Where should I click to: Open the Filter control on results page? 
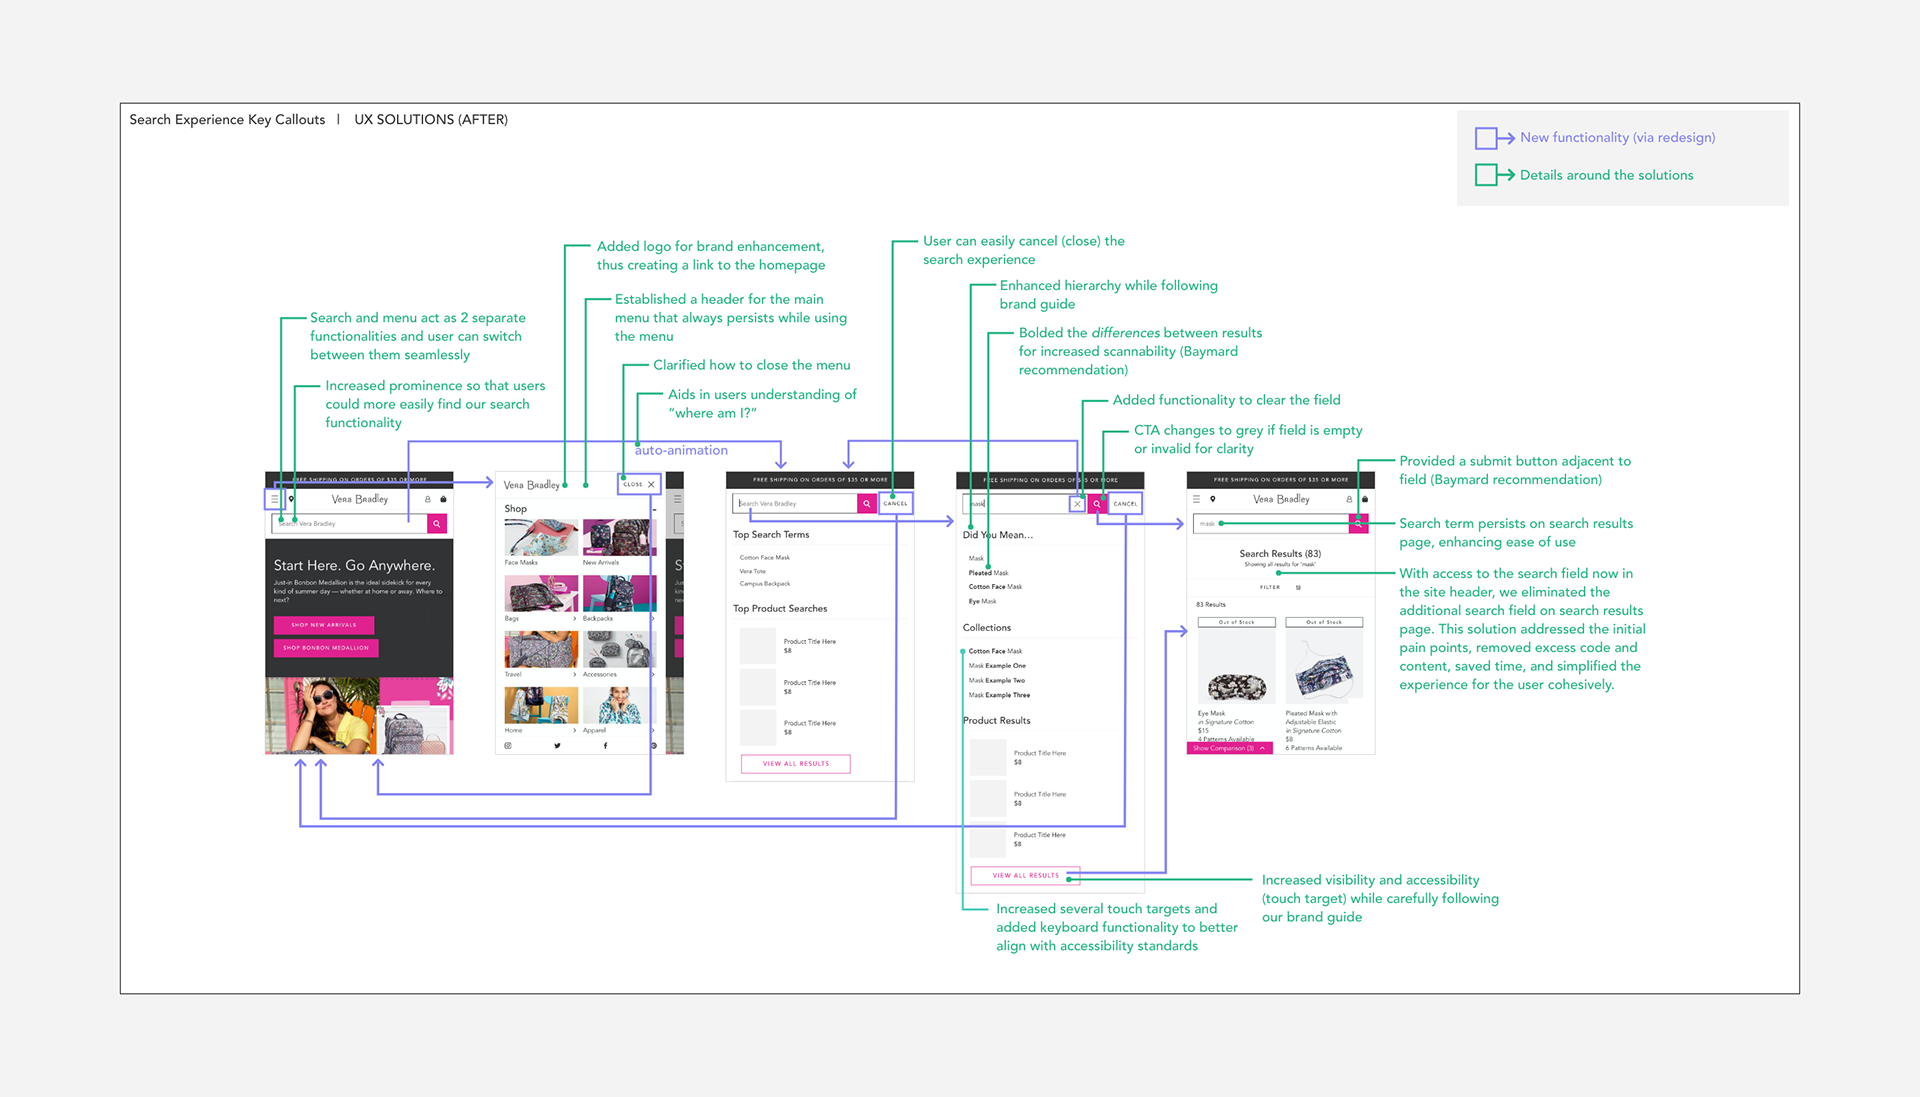(1280, 588)
